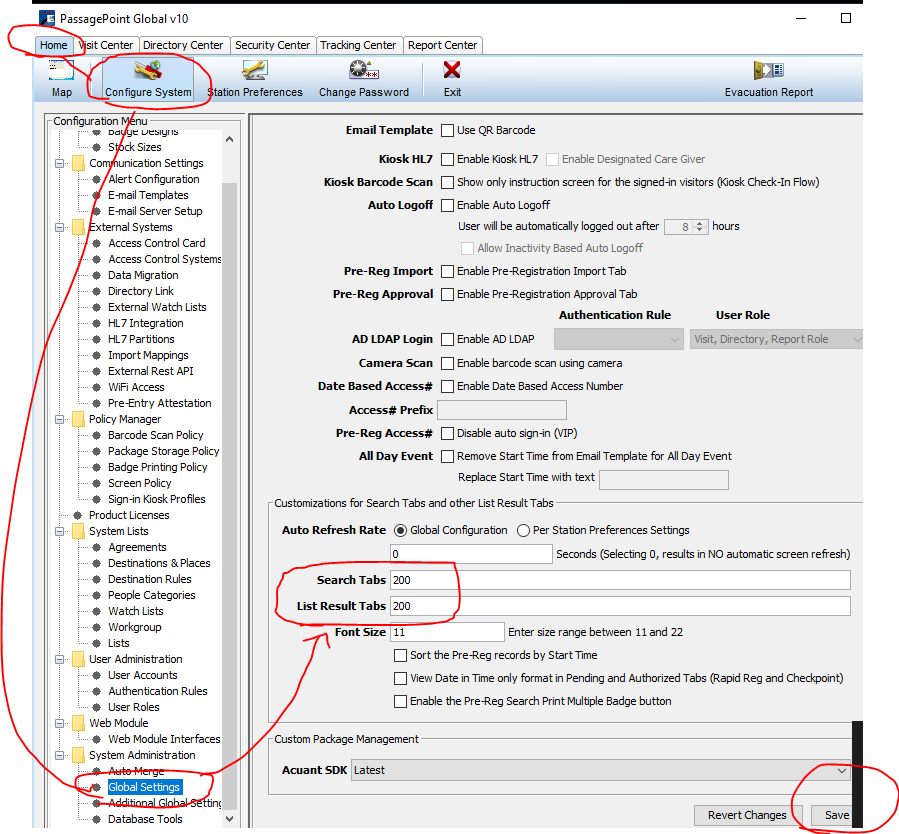Click the Configure System icon

(x=148, y=71)
